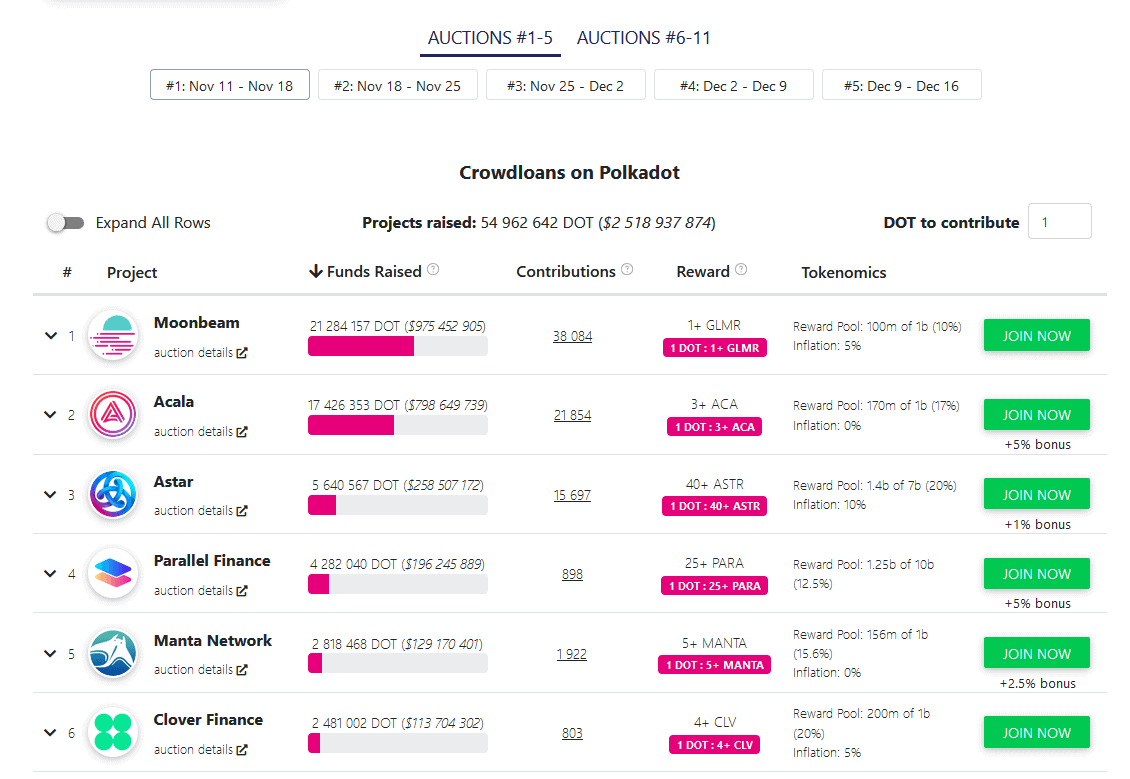Image resolution: width=1130 pixels, height=779 pixels.
Task: Click JOIN NOW for Acala
Action: pos(1036,415)
